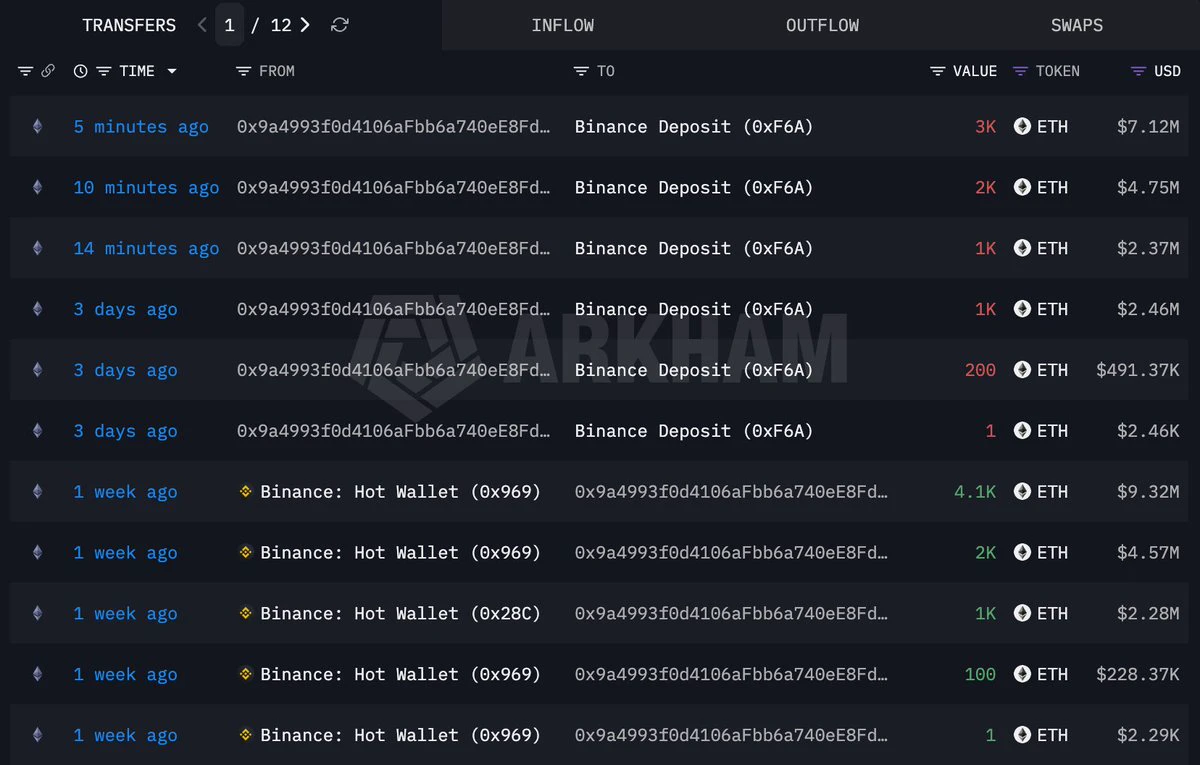Screen dimensions: 1200x765
Task: Click the green 100 value amount
Action: pos(980,674)
